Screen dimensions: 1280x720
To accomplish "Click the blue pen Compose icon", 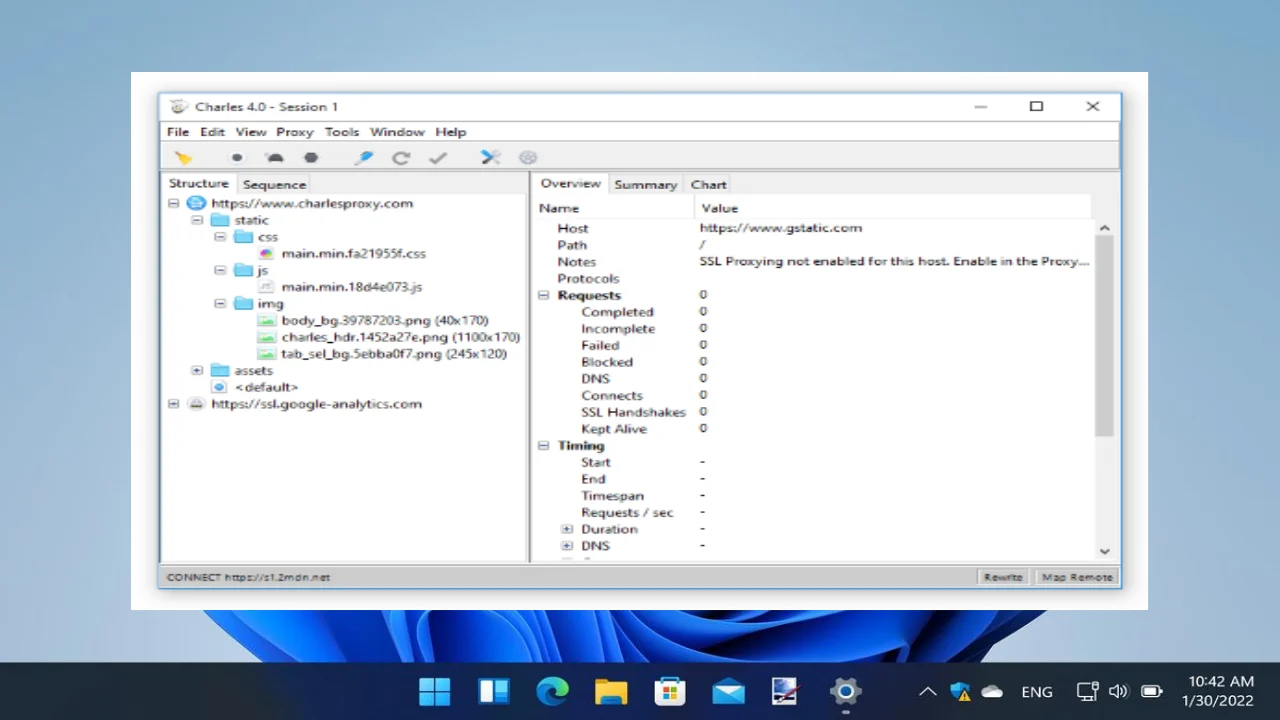I will point(364,158).
